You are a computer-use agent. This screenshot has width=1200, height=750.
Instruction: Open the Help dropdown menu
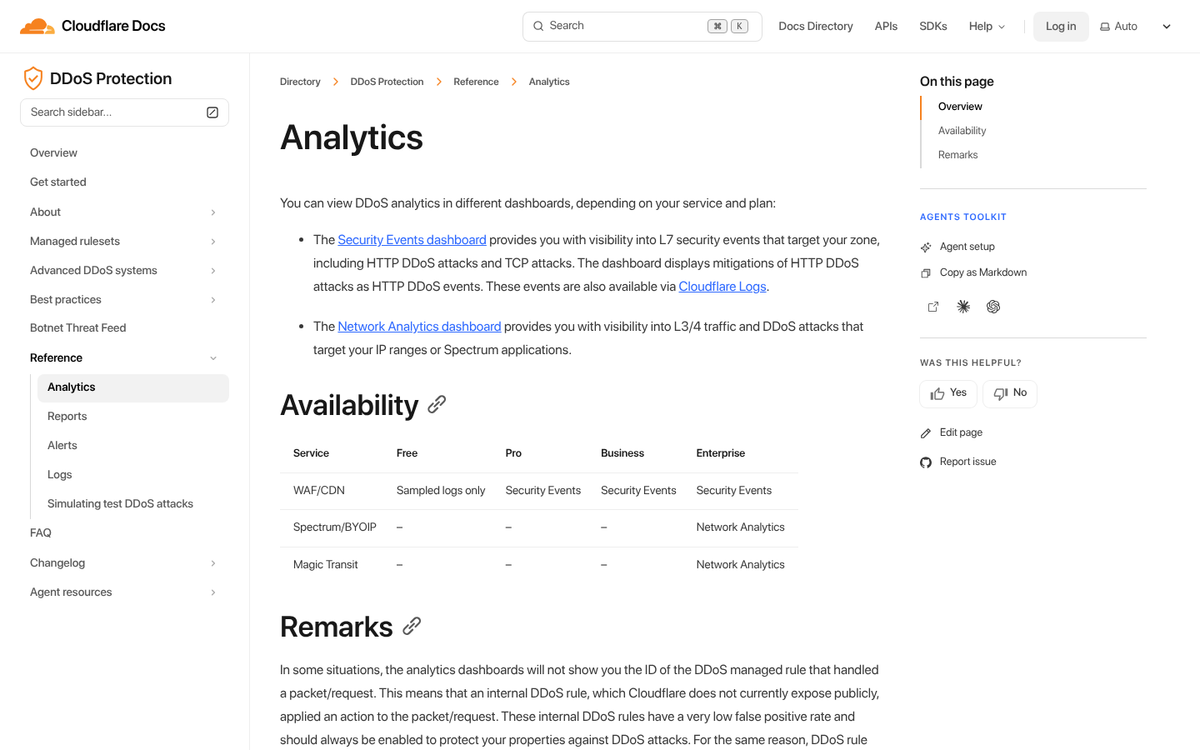(986, 27)
